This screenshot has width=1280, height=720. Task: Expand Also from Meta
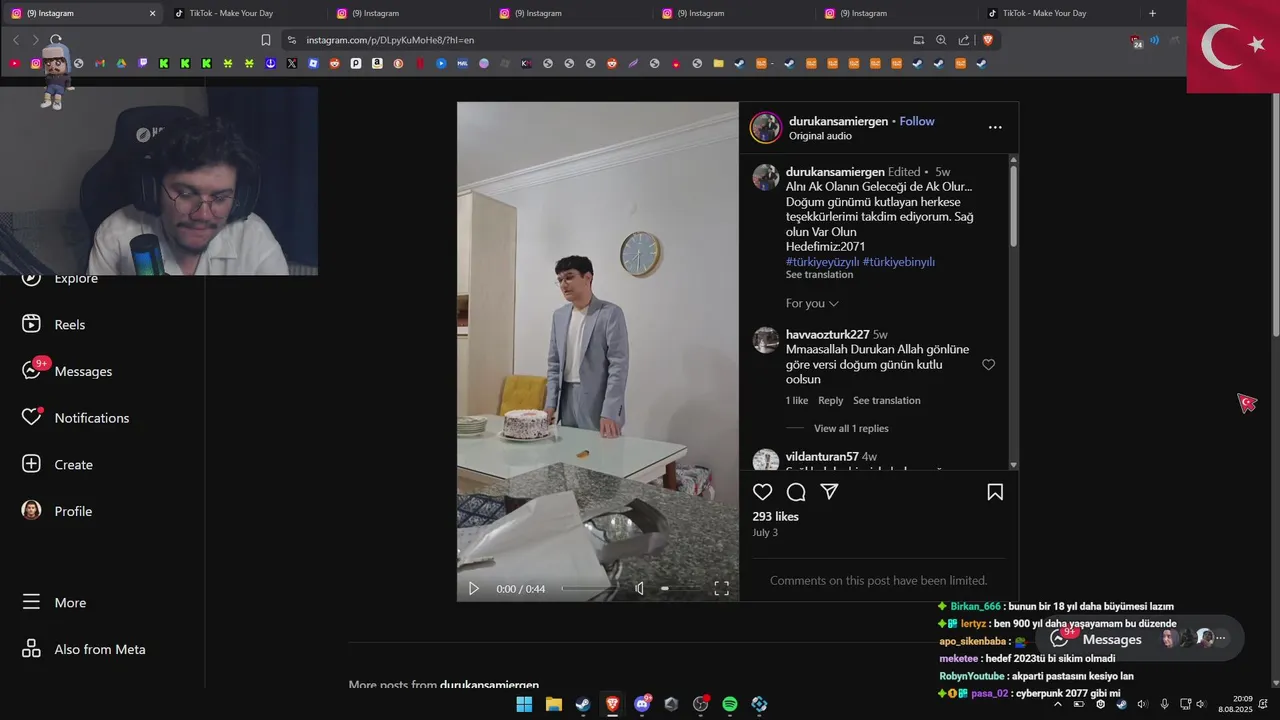tap(84, 649)
